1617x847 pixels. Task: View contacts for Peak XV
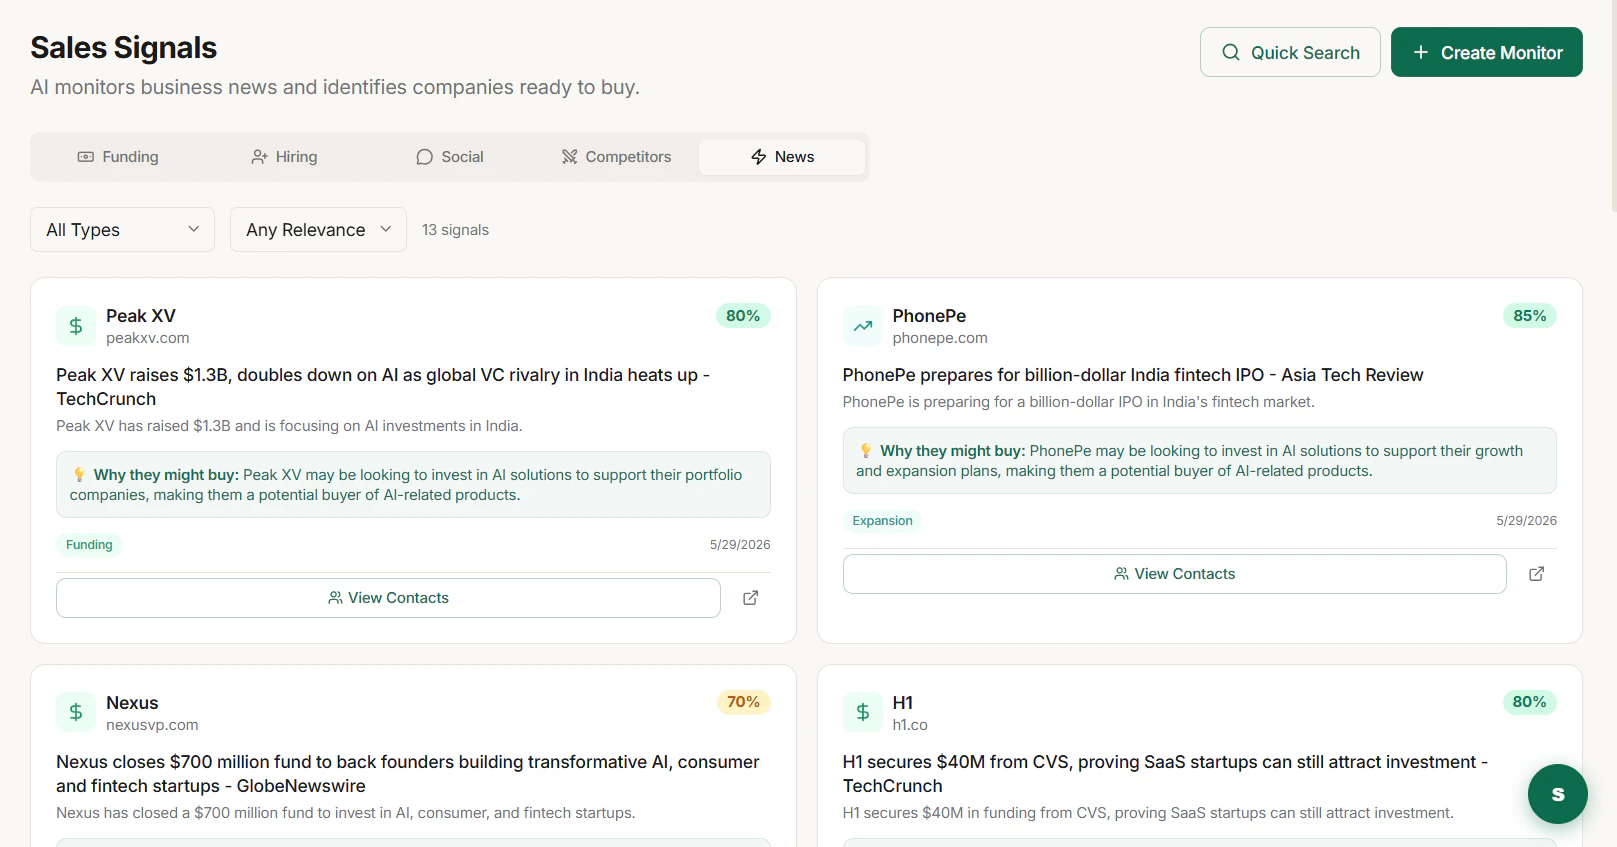click(388, 598)
